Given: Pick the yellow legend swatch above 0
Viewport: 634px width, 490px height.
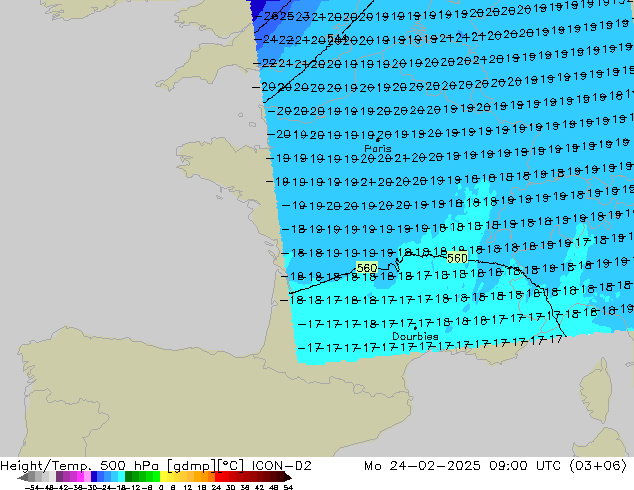Looking at the screenshot, I should click(x=163, y=477).
